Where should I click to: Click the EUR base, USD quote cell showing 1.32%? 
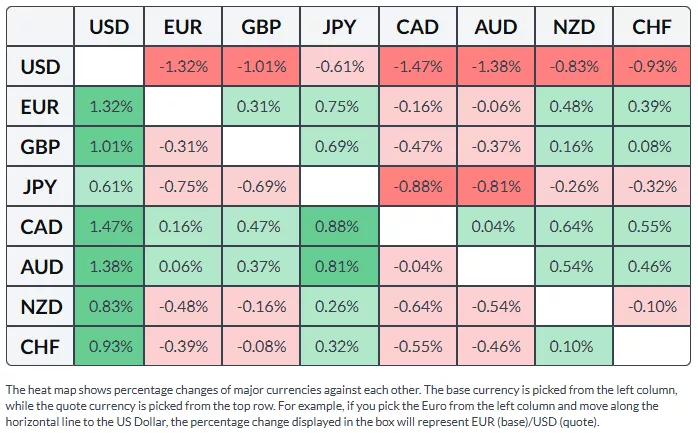(110, 107)
